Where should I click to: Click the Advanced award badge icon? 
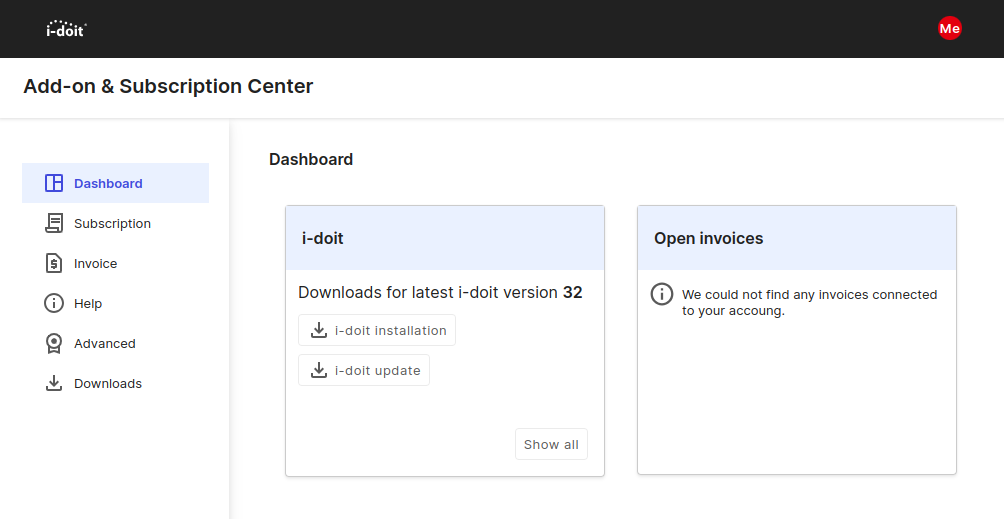[x=54, y=343]
